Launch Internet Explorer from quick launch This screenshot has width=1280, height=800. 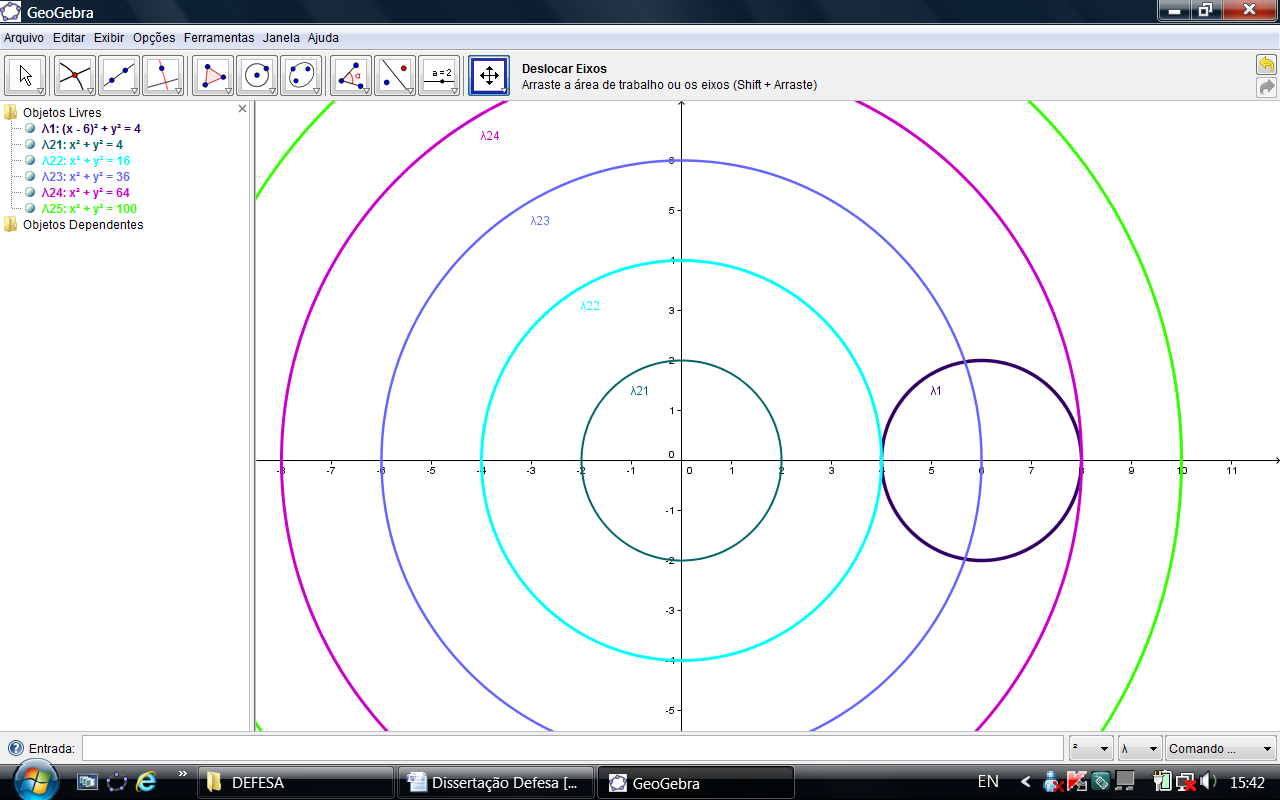click(x=147, y=782)
